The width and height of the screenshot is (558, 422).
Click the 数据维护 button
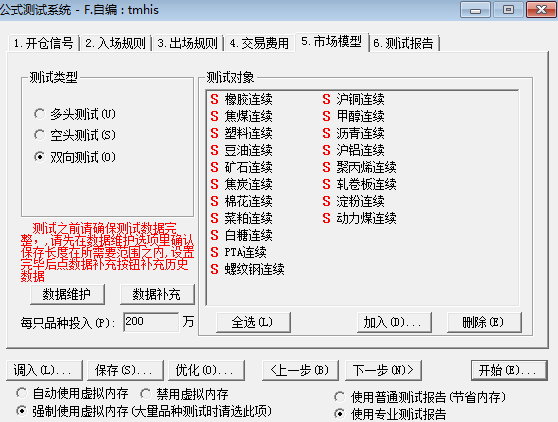tap(67, 294)
